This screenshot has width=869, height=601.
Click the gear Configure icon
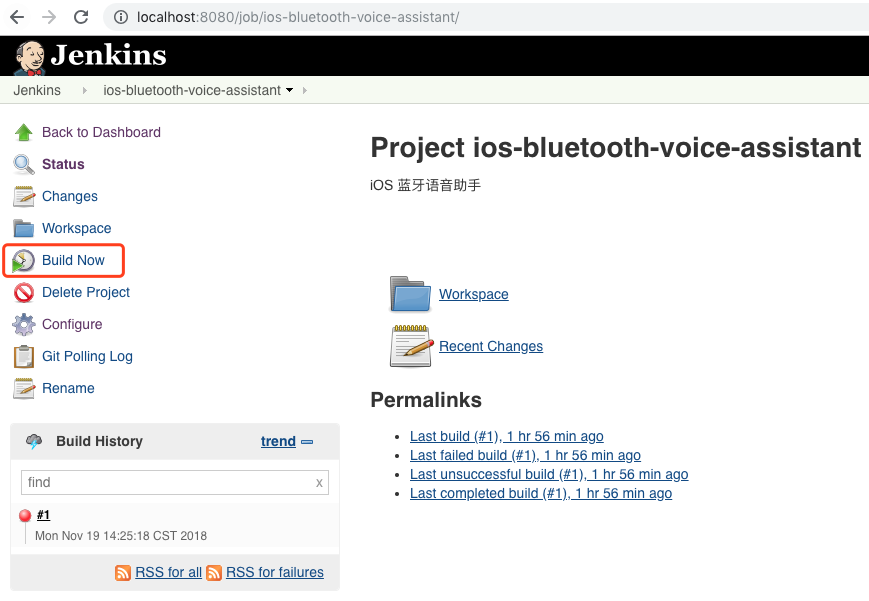tap(23, 324)
